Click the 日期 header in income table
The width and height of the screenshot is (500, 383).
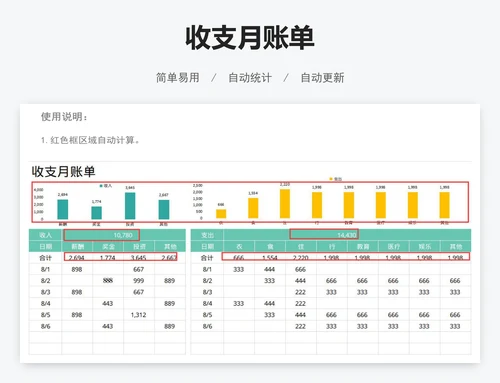(45, 247)
